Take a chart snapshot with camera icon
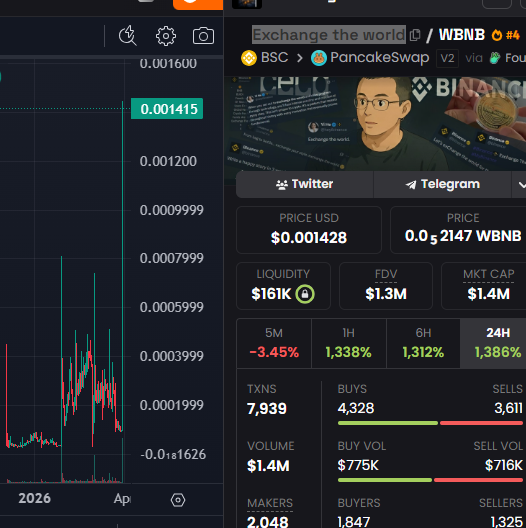Image resolution: width=526 pixels, height=528 pixels. [203, 36]
